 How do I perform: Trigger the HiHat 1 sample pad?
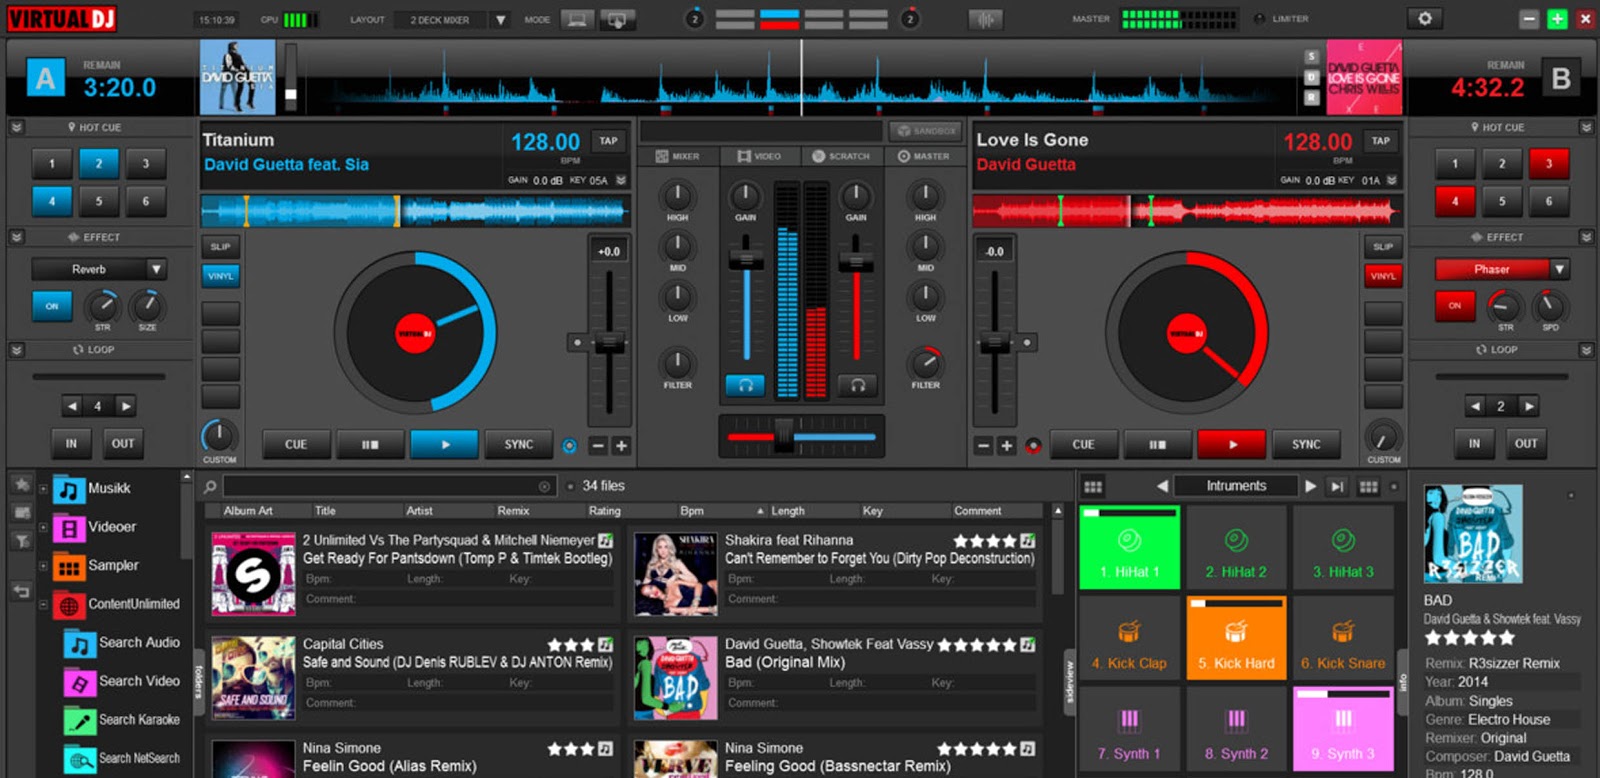coord(1130,546)
